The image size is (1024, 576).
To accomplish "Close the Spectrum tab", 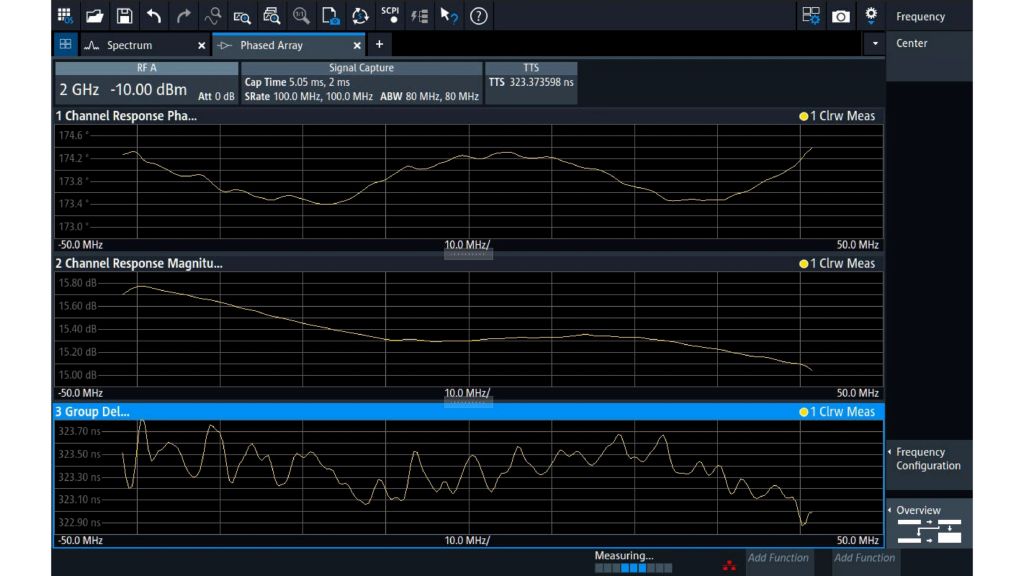I will coord(201,45).
